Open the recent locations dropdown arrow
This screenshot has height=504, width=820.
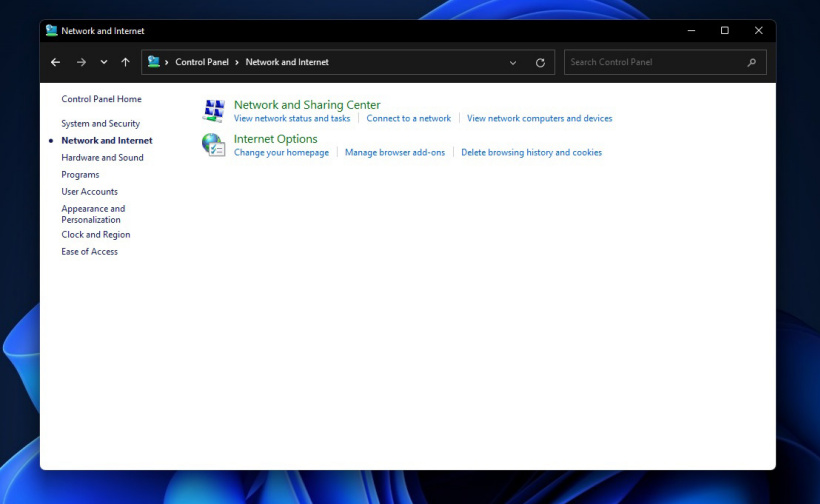coord(103,62)
